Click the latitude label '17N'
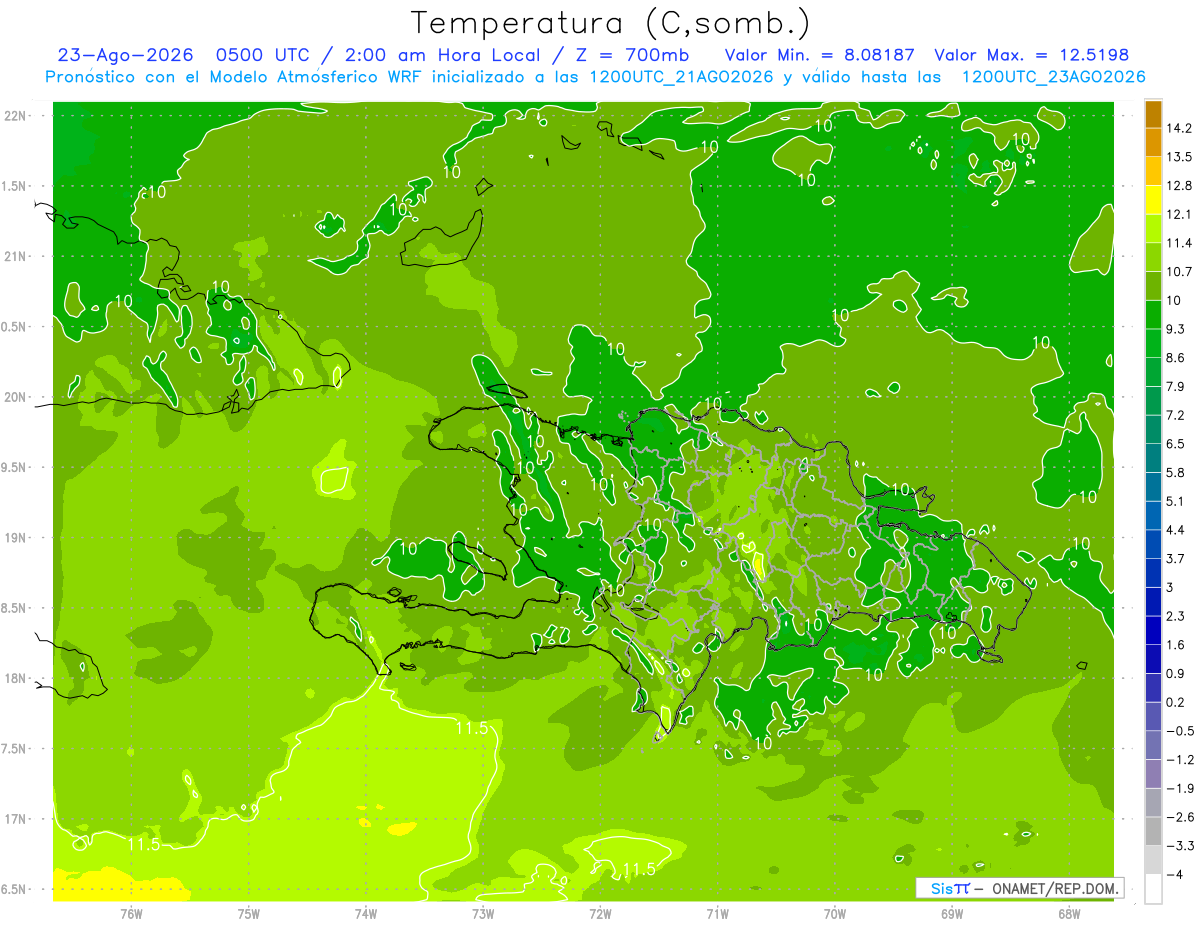The image size is (1200, 927). click(14, 819)
